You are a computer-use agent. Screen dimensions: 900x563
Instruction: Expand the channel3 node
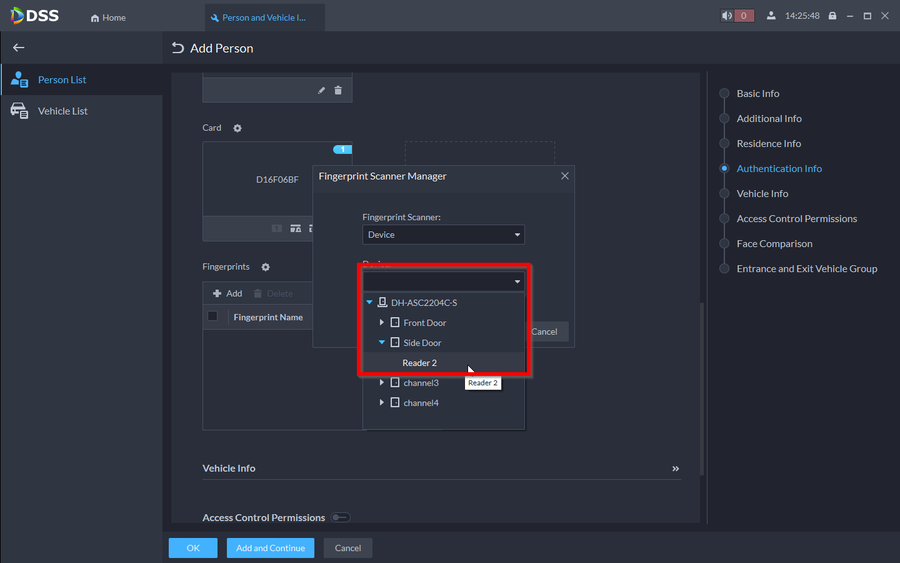pyautogui.click(x=382, y=382)
